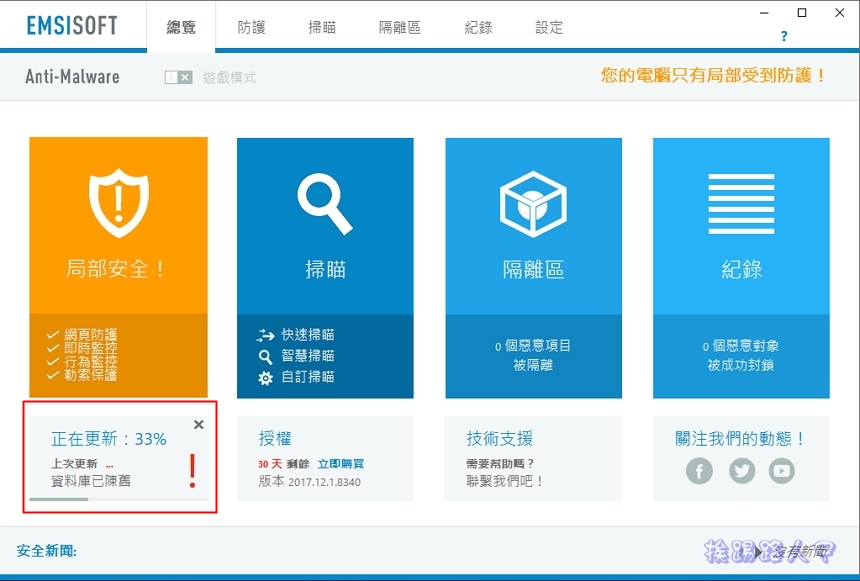
Task: Click the quick scan arrows icon
Action: click(x=265, y=335)
